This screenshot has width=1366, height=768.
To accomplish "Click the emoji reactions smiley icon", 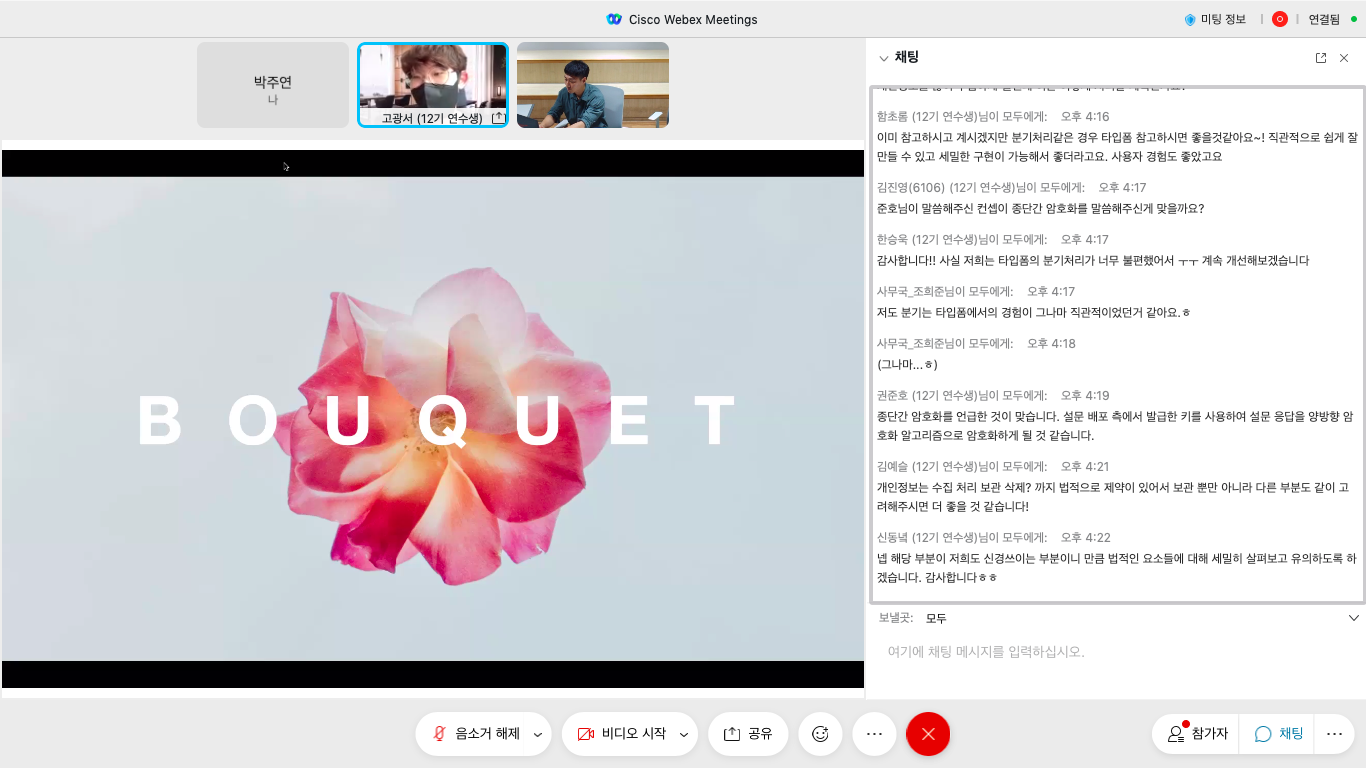I will 820,734.
